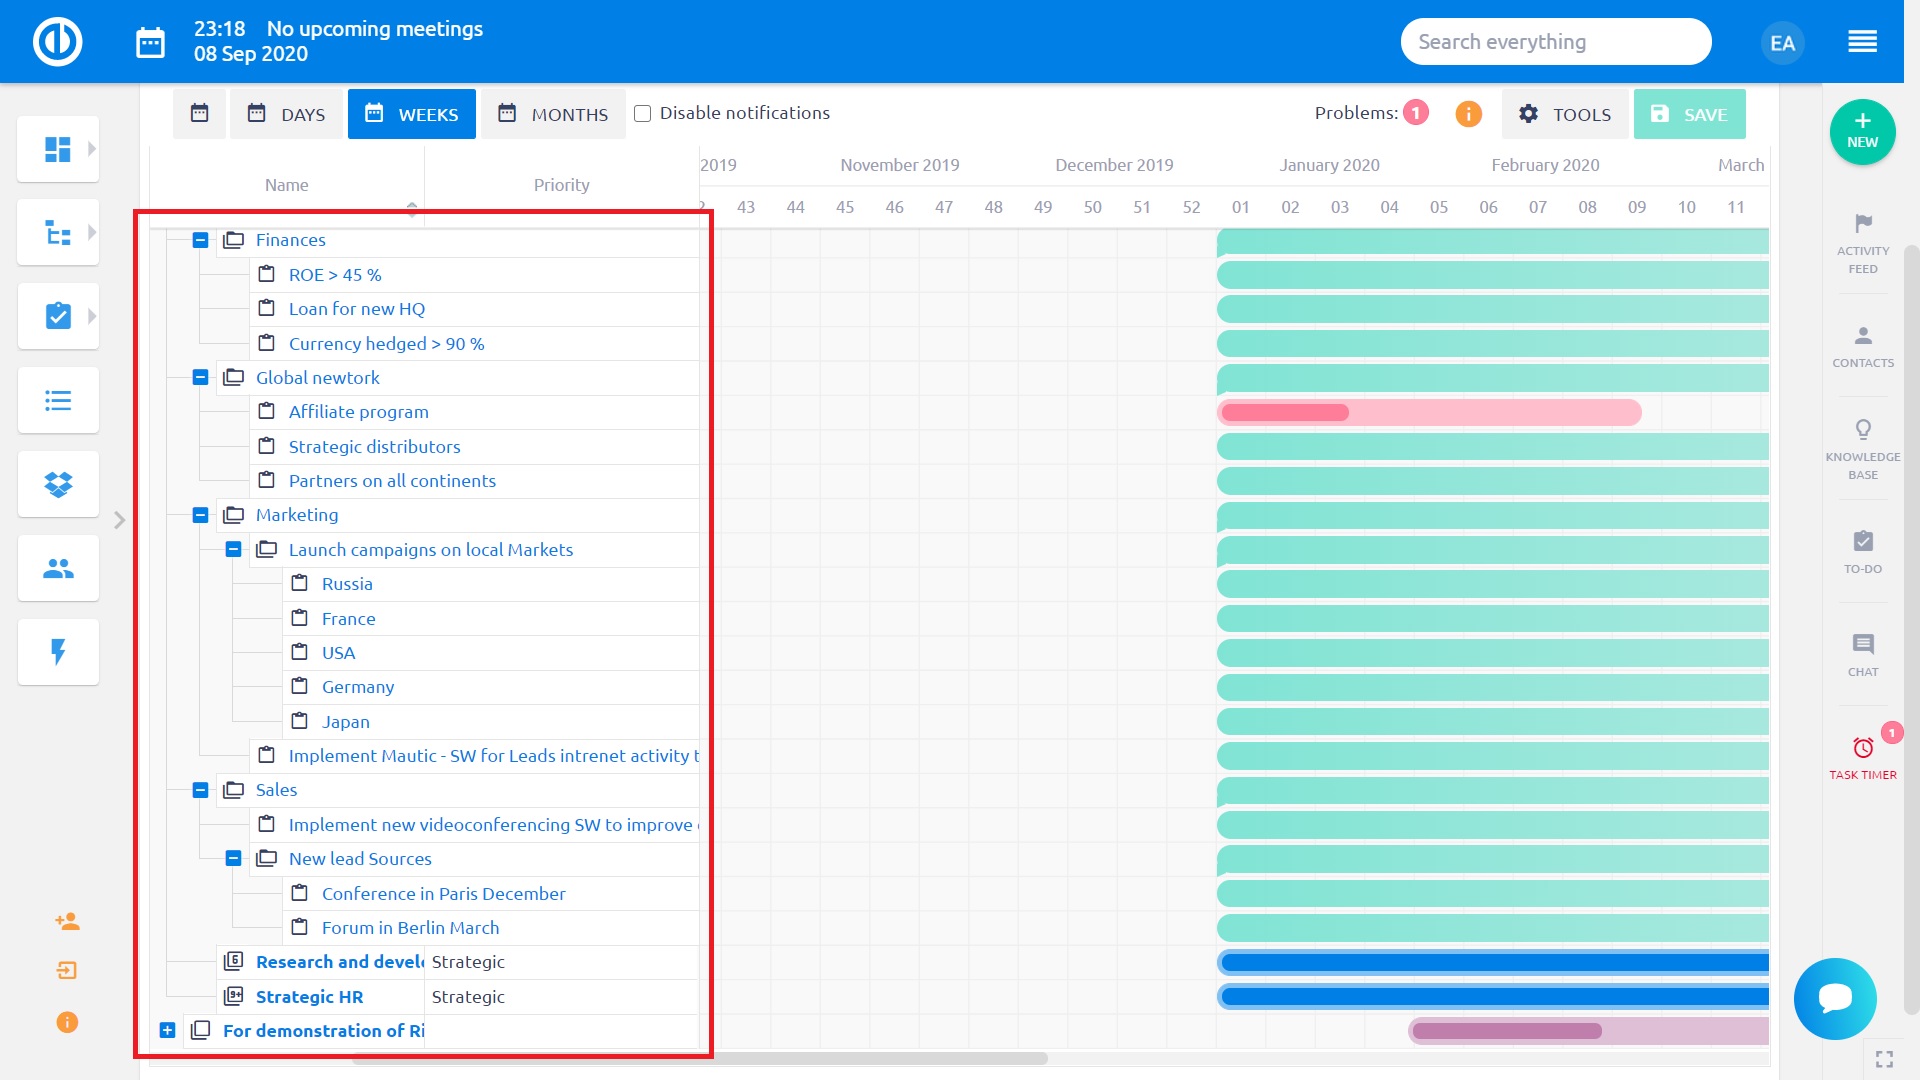Open the tasks clipboard sidebar icon
This screenshot has height=1080, width=1920.
pyautogui.click(x=58, y=316)
